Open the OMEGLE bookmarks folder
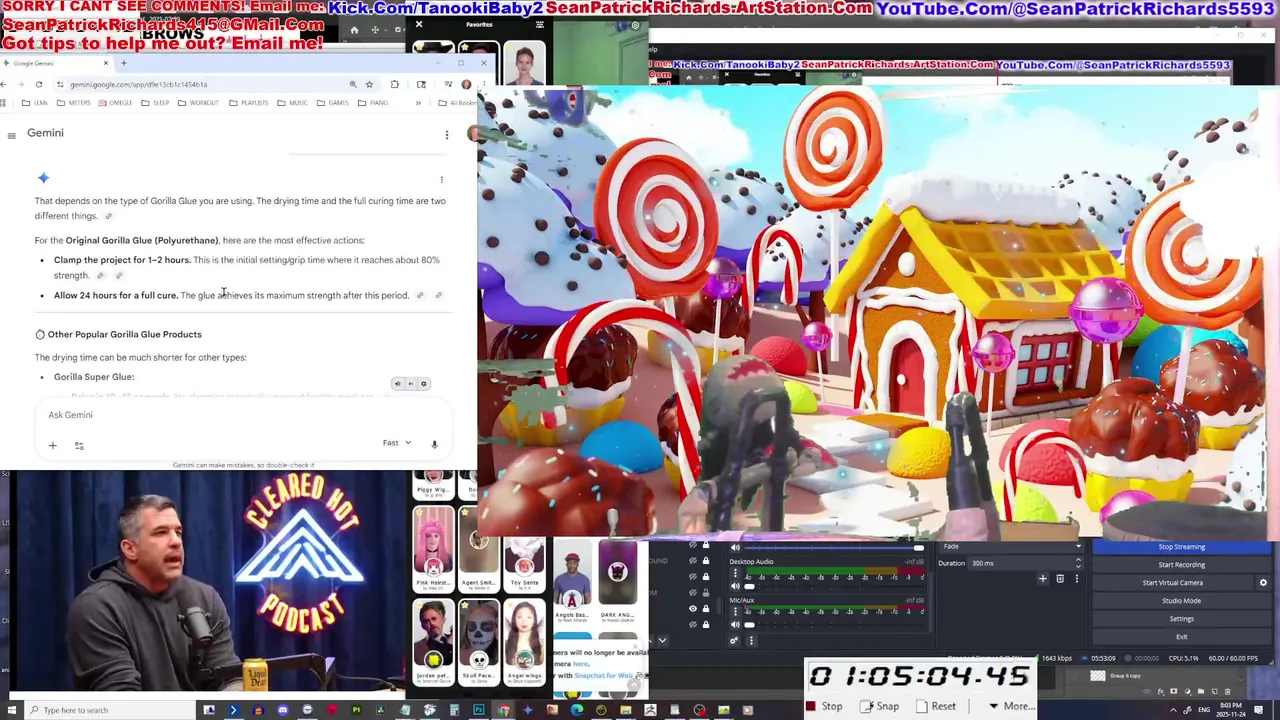The height and width of the screenshot is (720, 1280). click(x=115, y=103)
